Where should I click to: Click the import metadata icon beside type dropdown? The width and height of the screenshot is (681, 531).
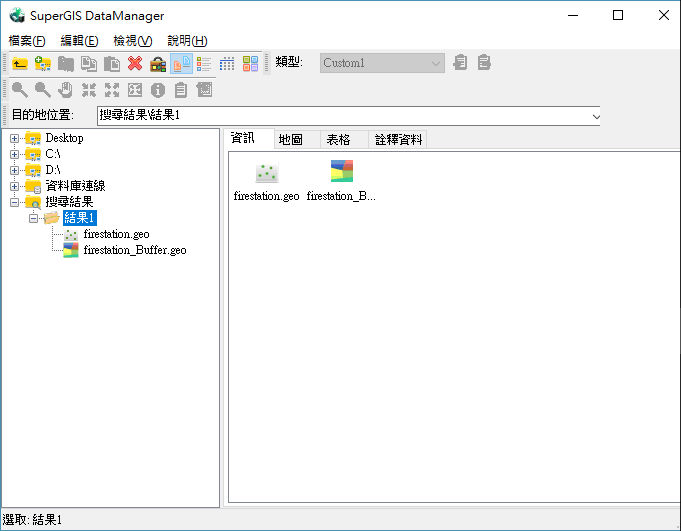(460, 63)
